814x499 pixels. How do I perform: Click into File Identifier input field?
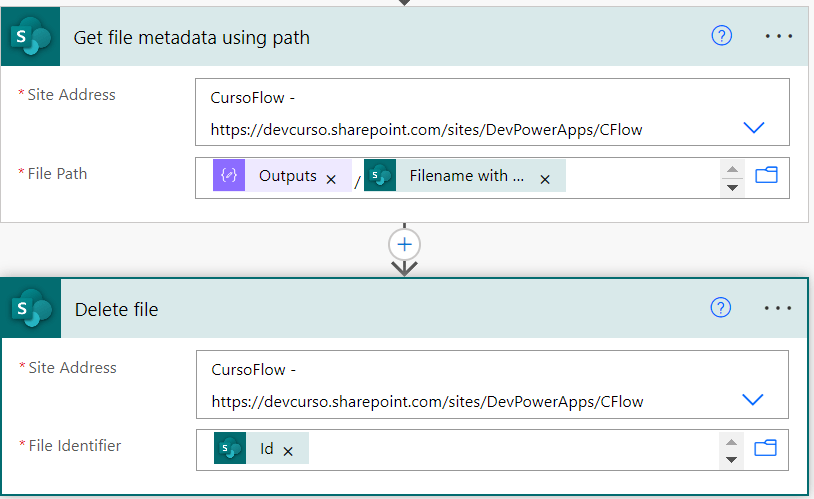pyautogui.click(x=492, y=450)
